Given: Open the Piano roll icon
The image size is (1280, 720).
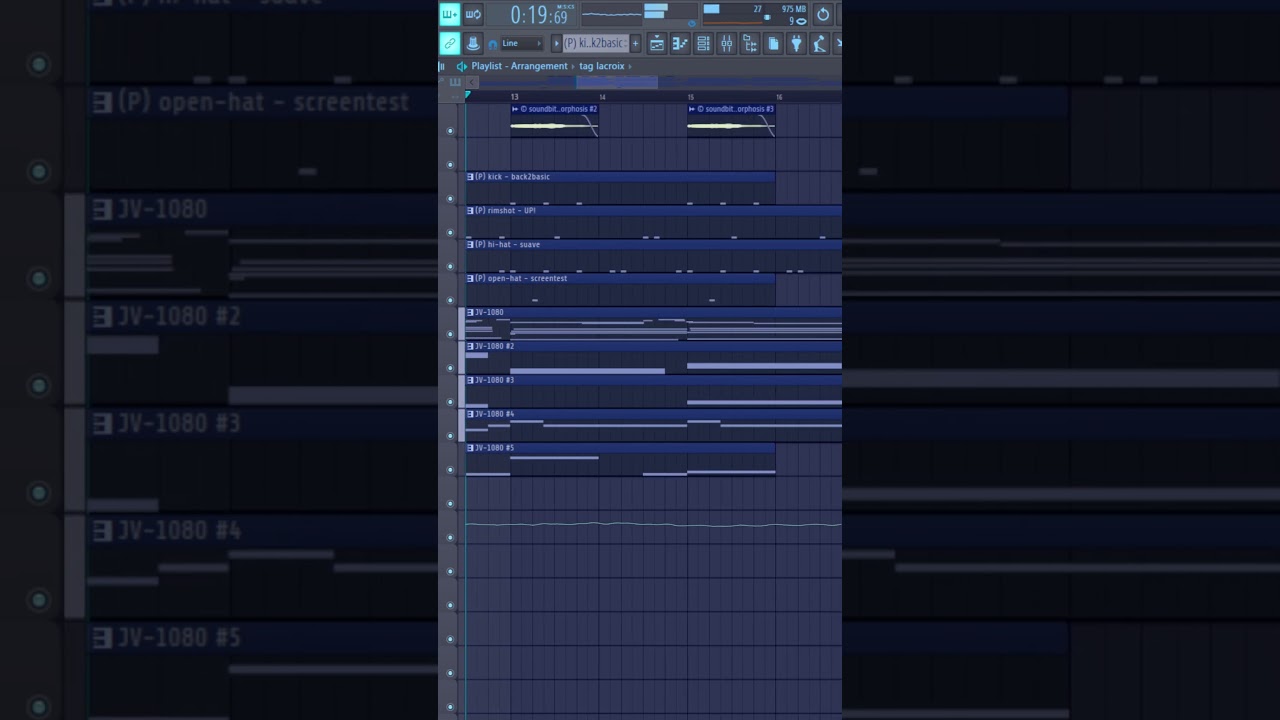Looking at the screenshot, I should [680, 43].
